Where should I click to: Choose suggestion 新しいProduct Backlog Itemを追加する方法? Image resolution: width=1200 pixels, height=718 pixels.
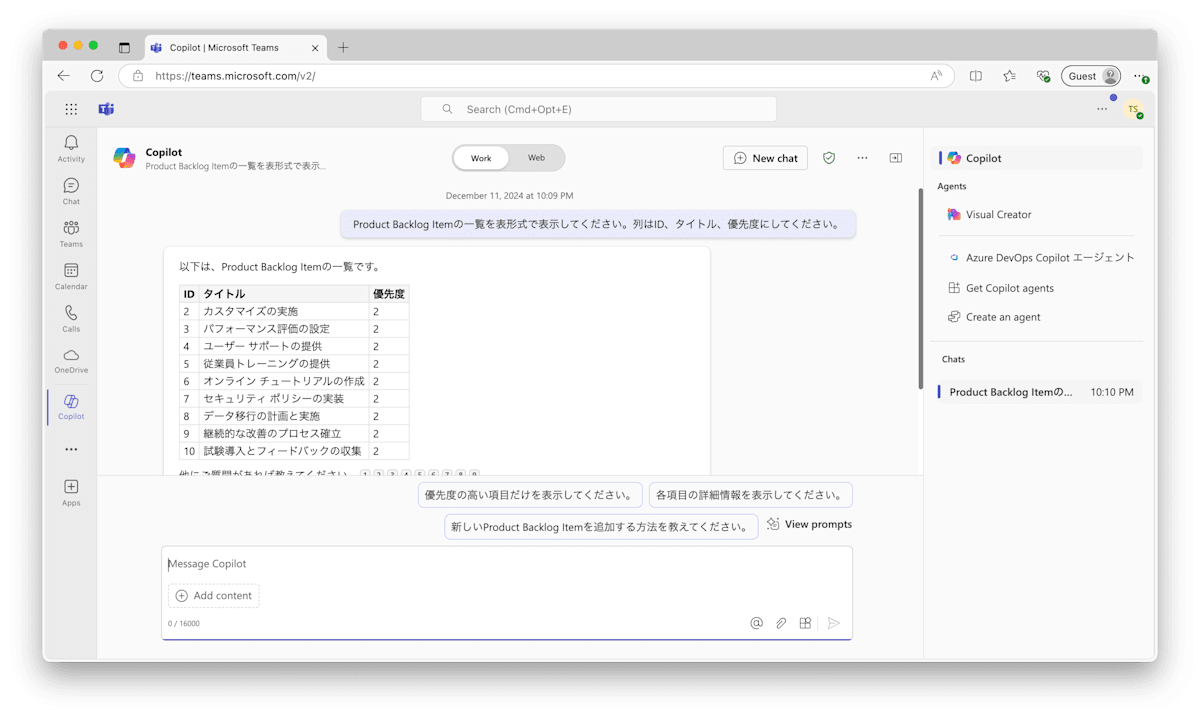[x=601, y=527]
